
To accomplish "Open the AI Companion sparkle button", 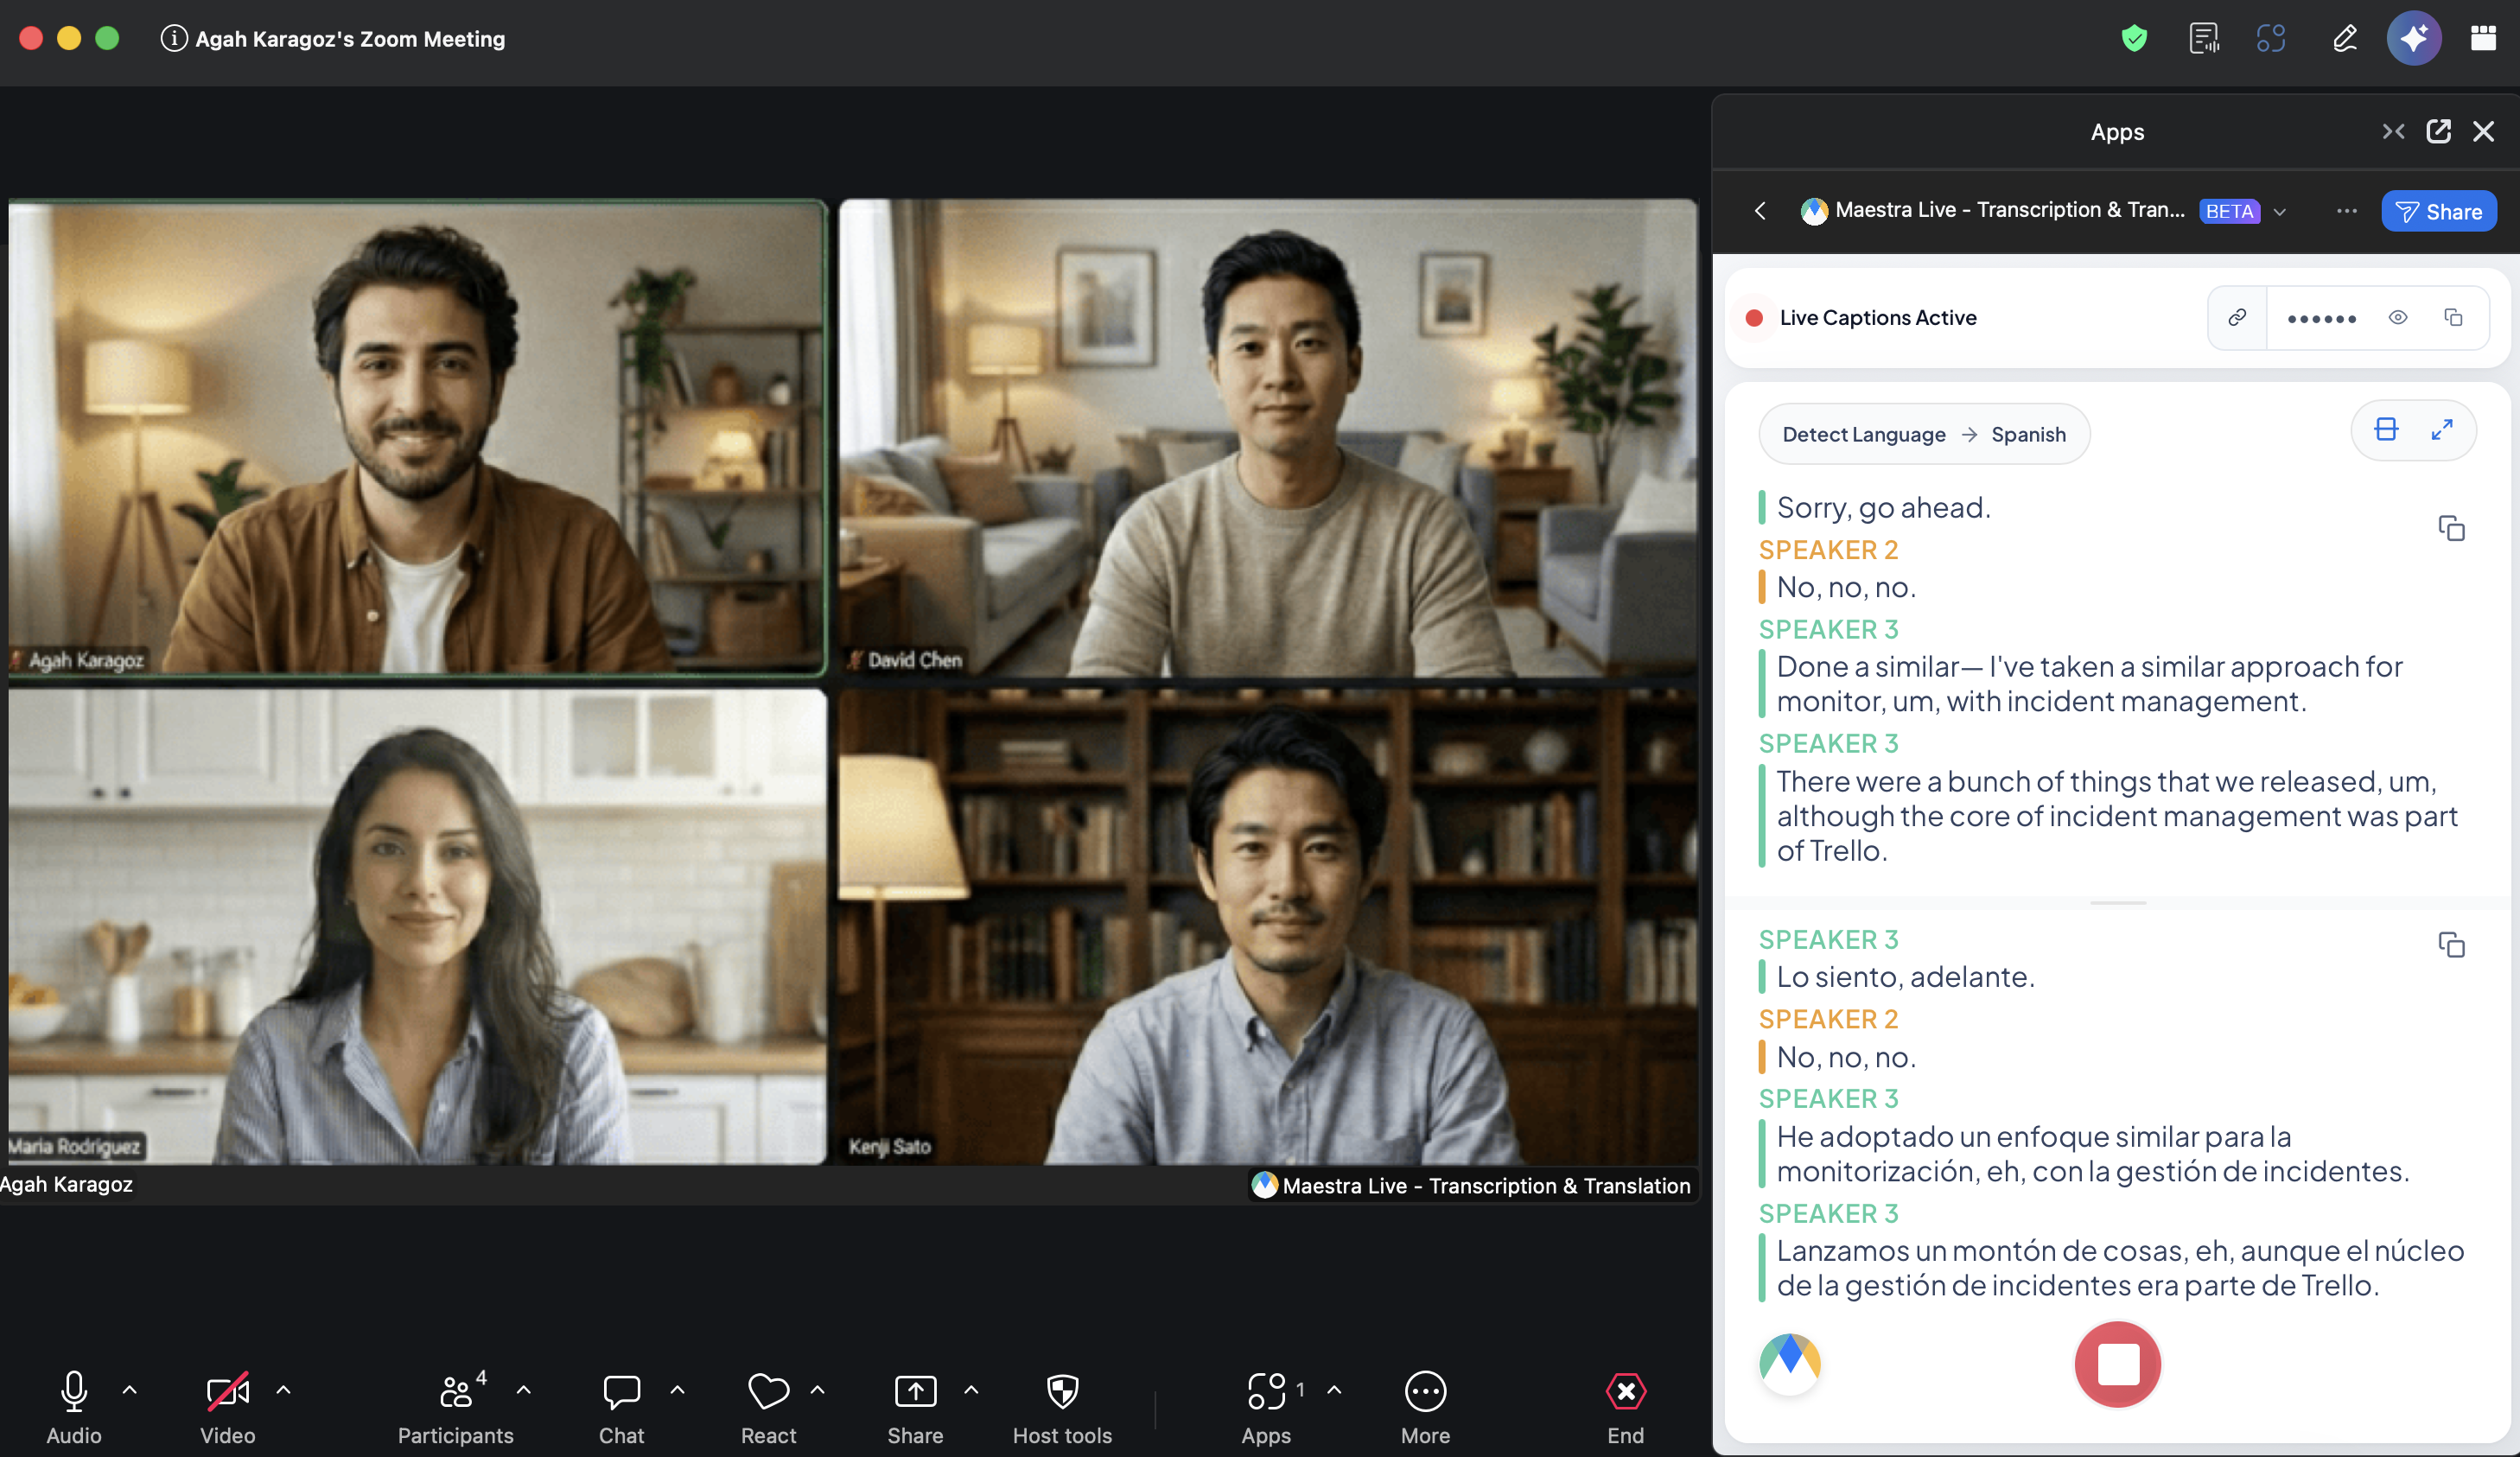I will click(x=2414, y=39).
